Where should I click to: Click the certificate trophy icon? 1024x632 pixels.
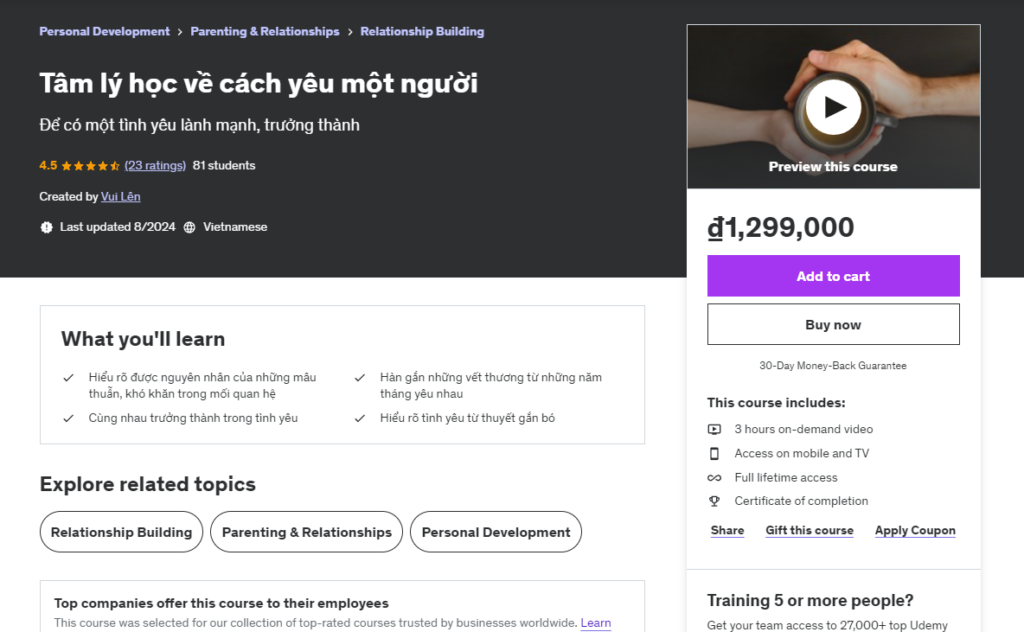pyautogui.click(x=714, y=501)
